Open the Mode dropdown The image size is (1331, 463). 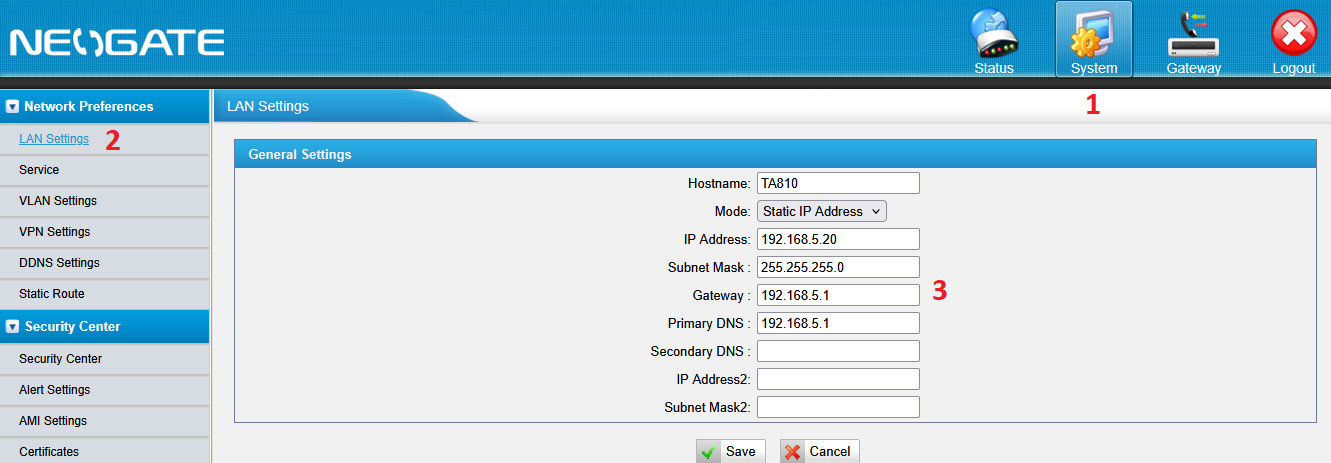pyautogui.click(x=821, y=211)
